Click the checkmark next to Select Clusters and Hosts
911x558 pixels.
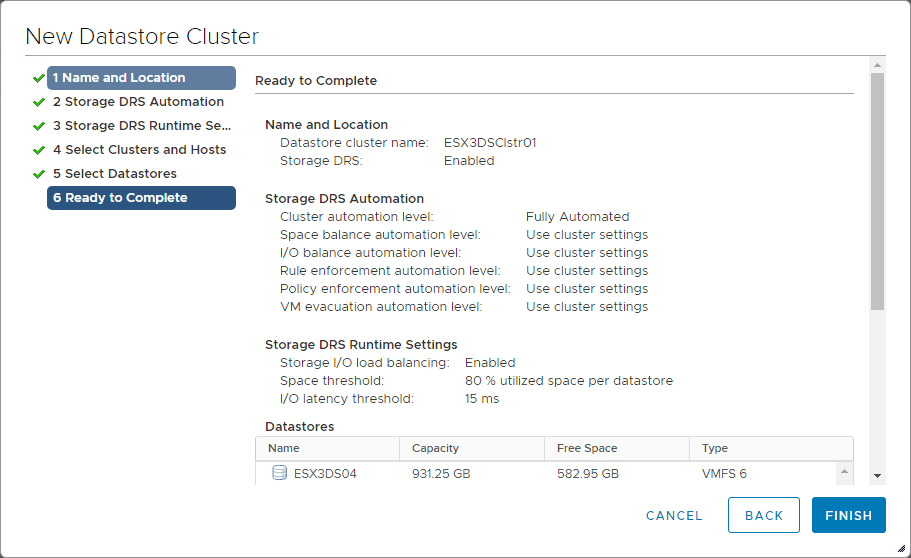click(38, 150)
